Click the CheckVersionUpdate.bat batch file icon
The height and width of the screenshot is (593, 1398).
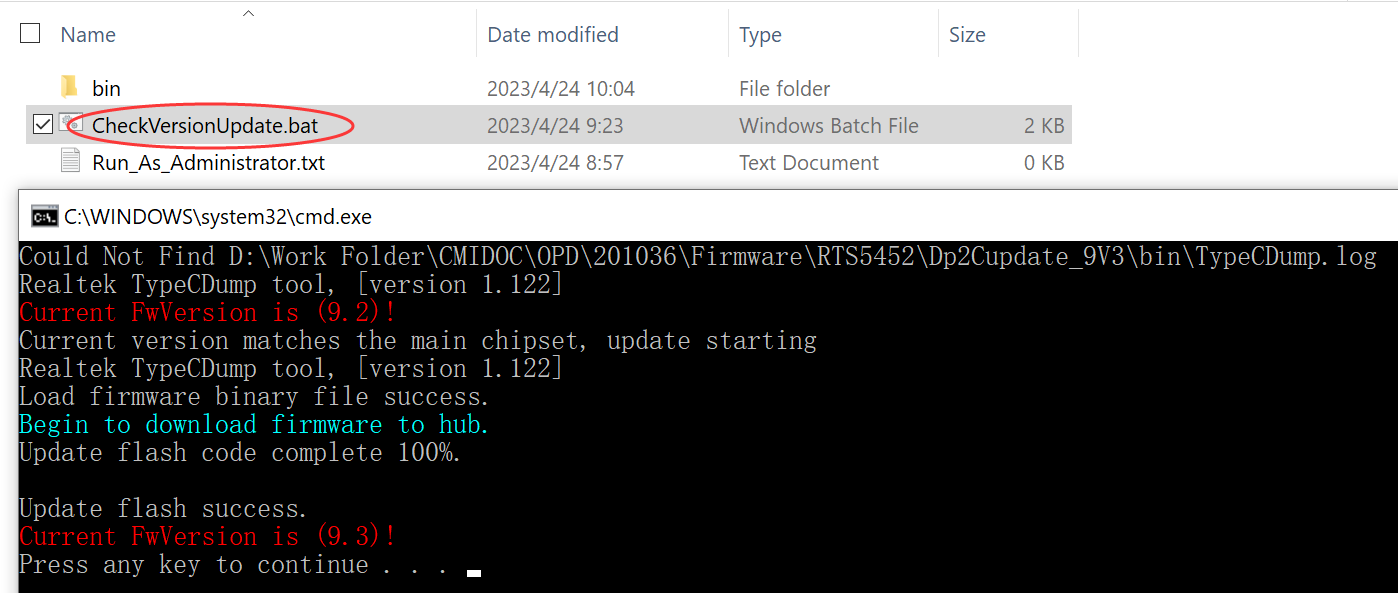tap(70, 124)
